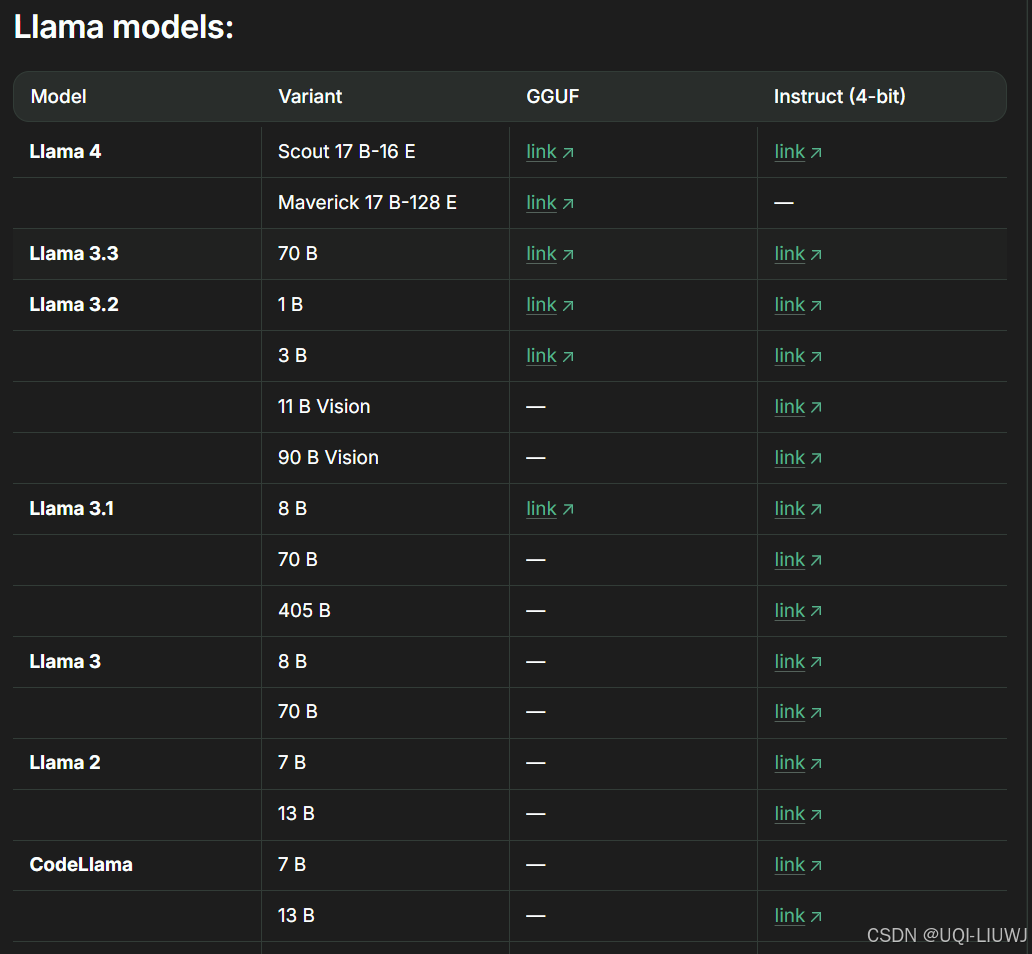1032x954 pixels.
Task: Click the 11 B Vision variant
Action: click(x=324, y=407)
